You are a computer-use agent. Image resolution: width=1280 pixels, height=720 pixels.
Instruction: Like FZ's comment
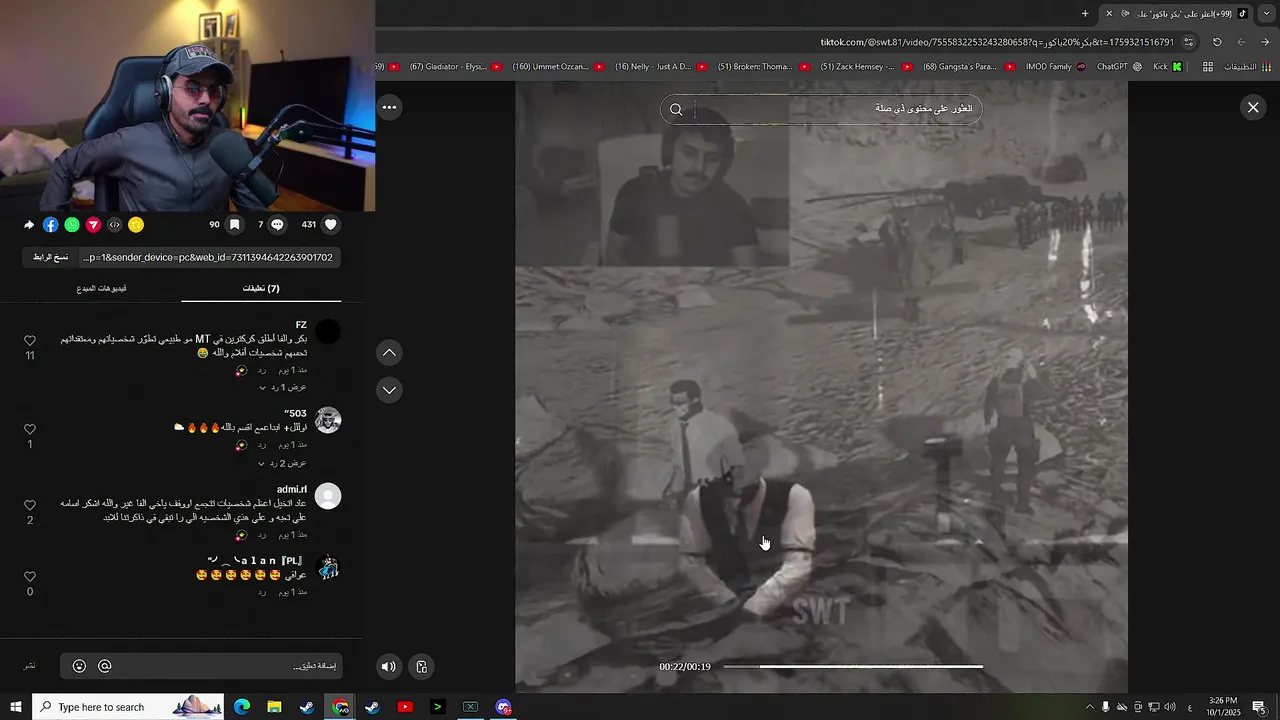[x=30, y=341]
